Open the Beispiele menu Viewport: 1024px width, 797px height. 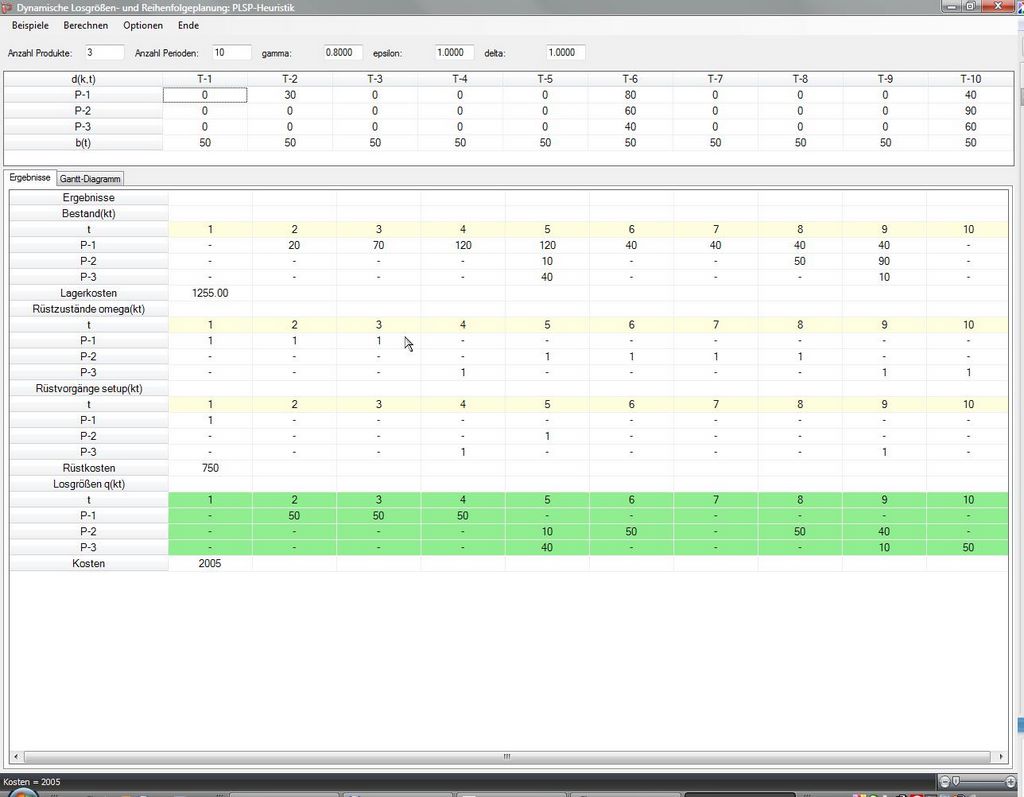point(30,25)
